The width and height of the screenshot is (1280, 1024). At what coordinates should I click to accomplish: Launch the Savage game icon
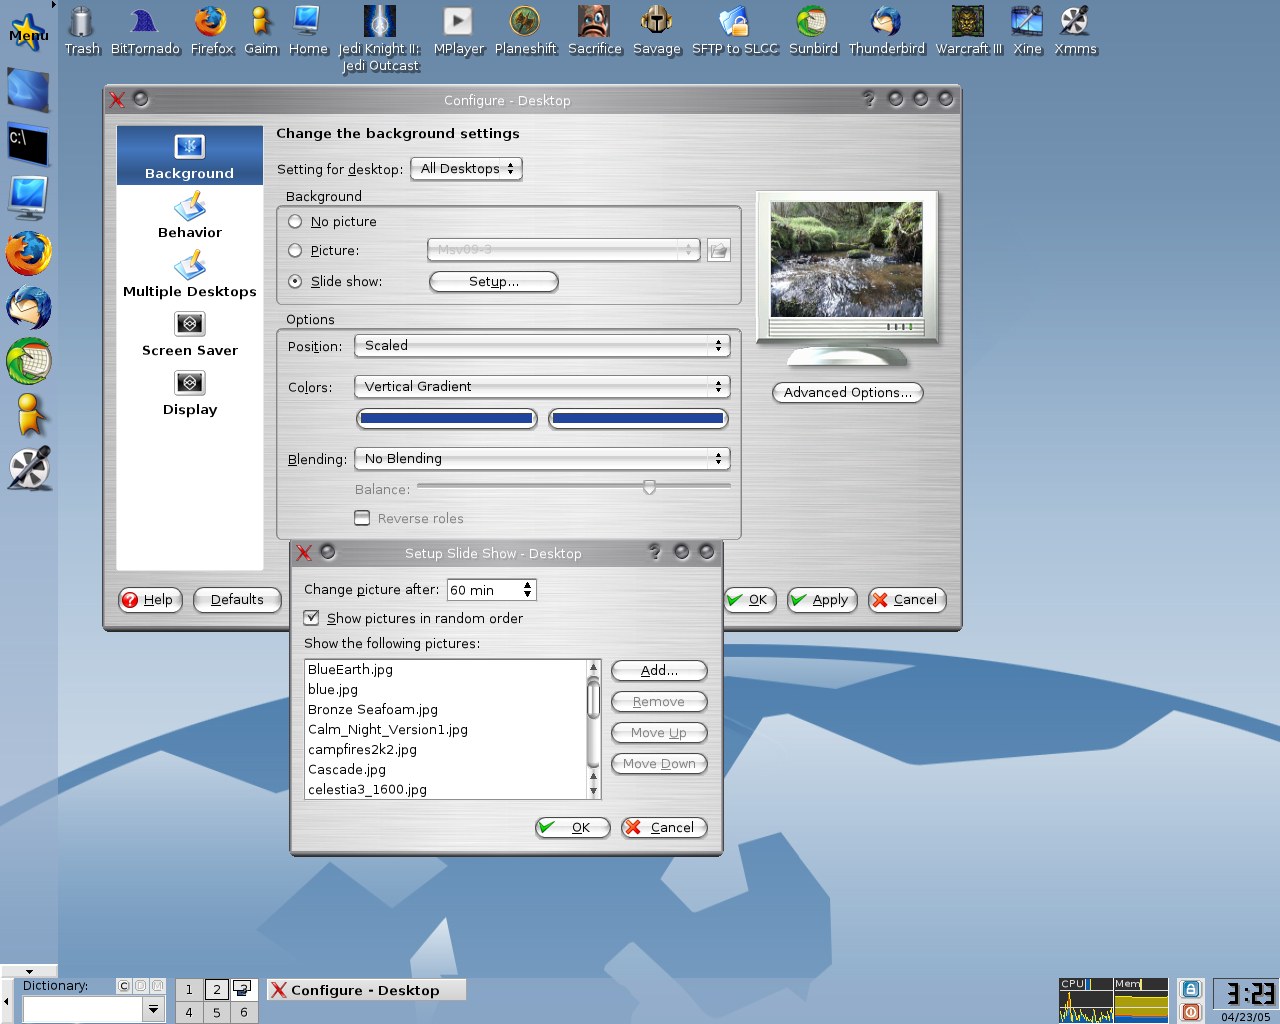pos(656,30)
